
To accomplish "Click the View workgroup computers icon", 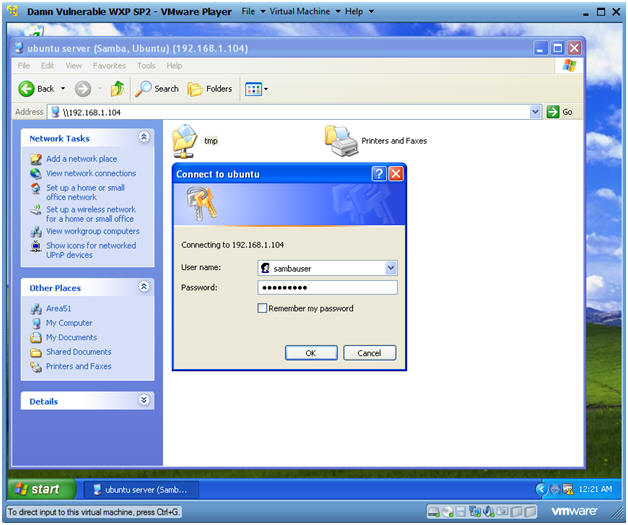I will coord(36,231).
